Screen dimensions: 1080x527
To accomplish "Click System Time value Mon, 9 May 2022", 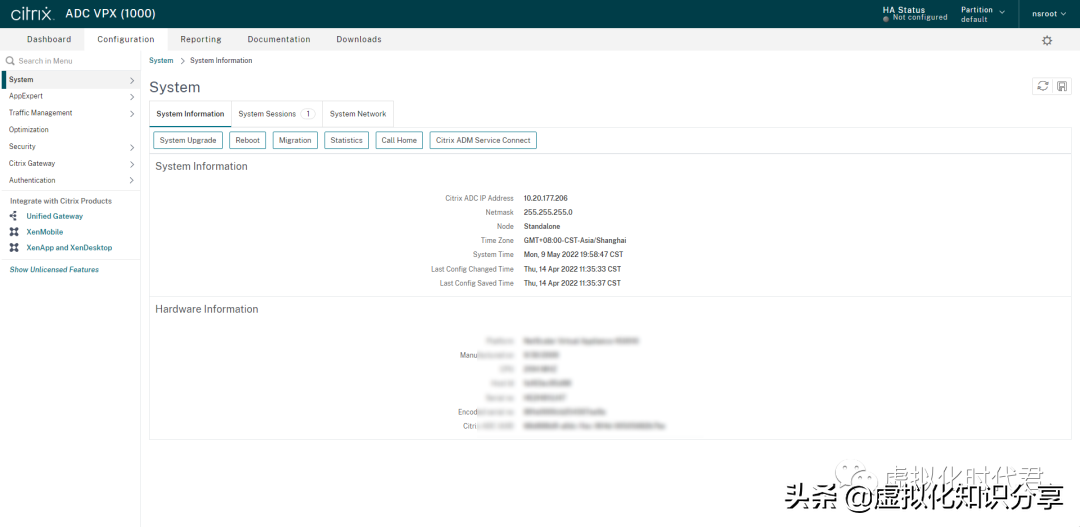I will 573,254.
